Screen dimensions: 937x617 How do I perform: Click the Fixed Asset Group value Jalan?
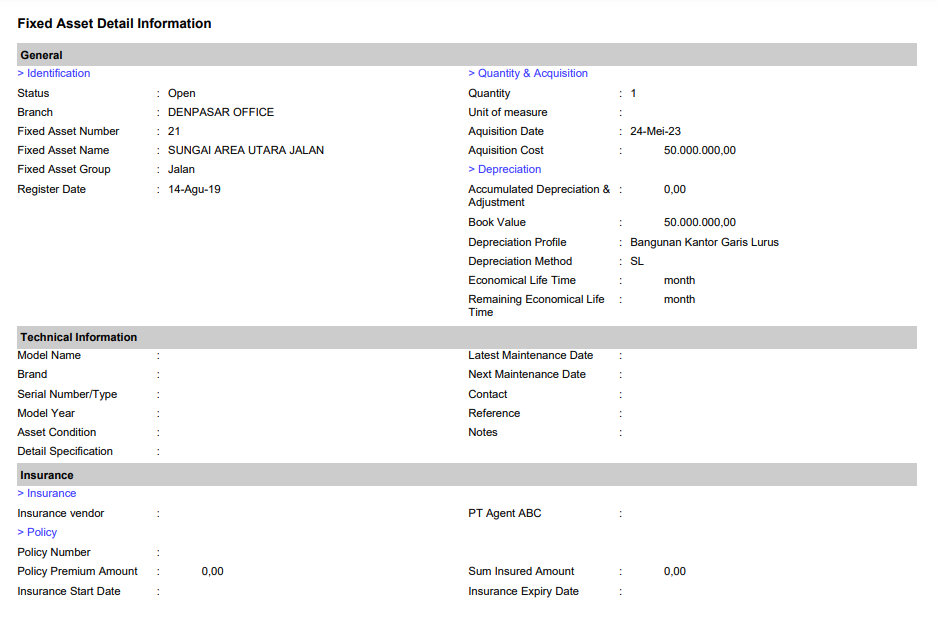(181, 169)
